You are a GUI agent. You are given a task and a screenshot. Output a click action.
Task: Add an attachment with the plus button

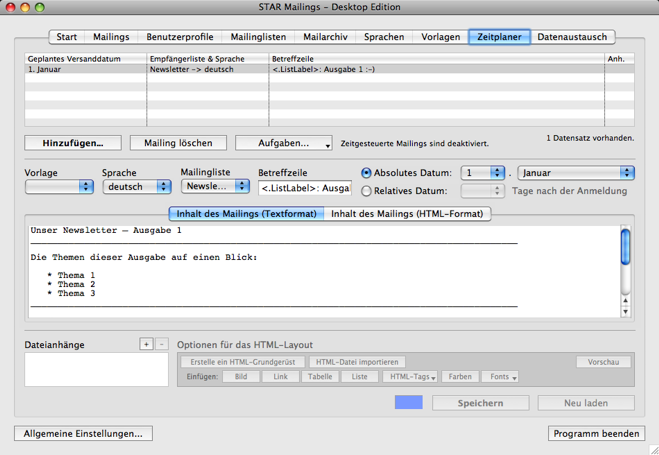click(x=146, y=344)
